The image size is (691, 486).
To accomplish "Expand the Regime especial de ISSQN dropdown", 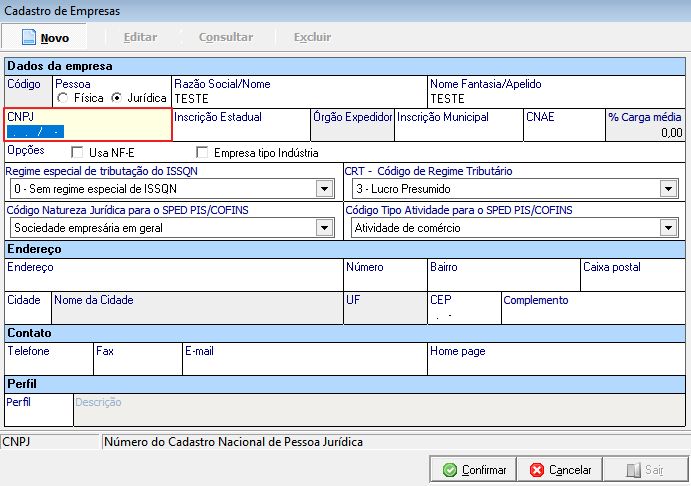I will pos(323,189).
